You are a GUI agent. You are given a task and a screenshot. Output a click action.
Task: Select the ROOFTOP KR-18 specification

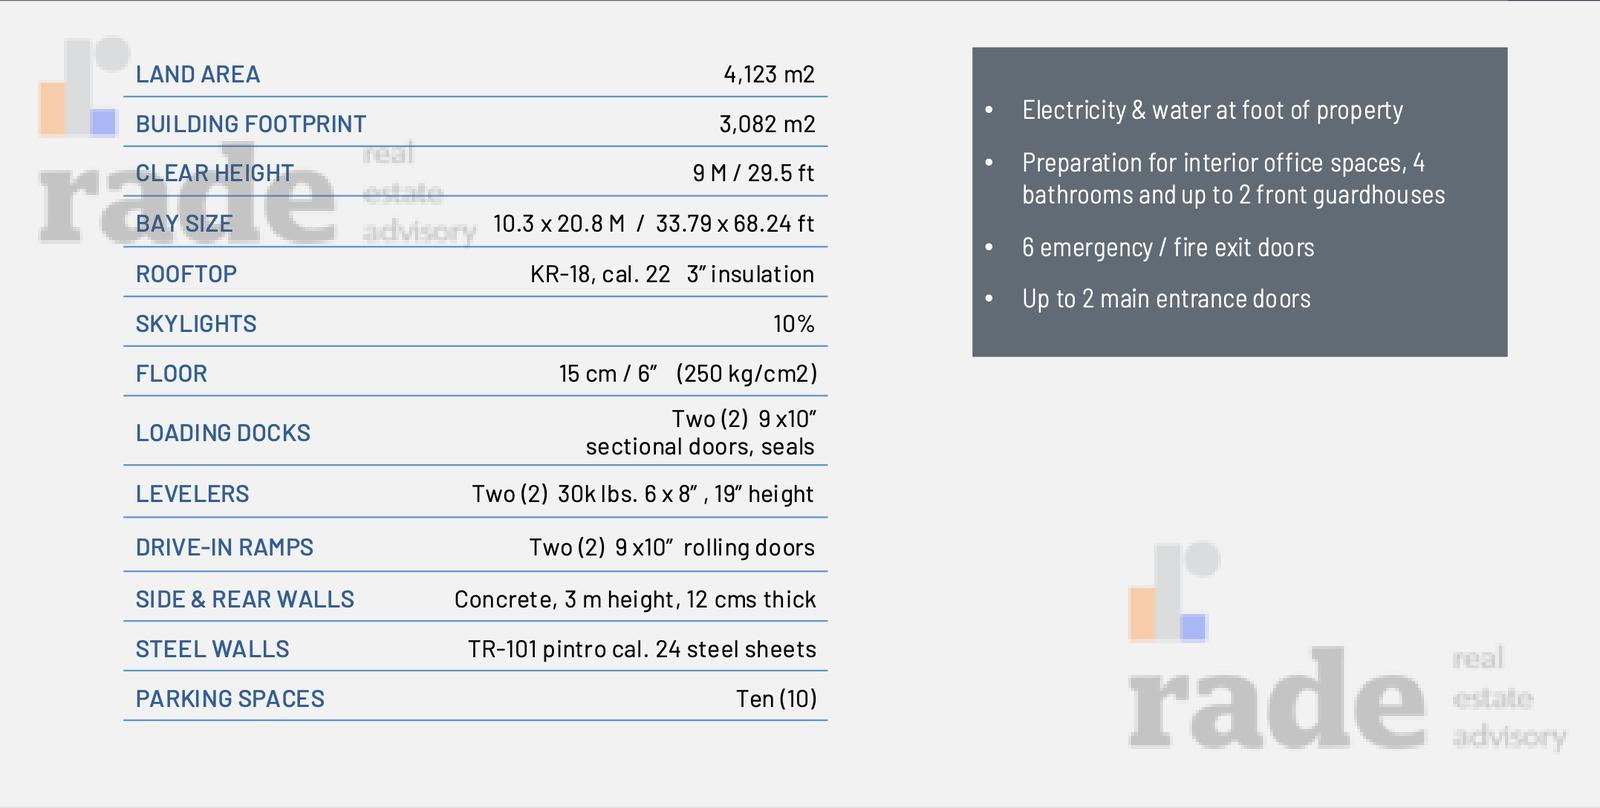672,274
